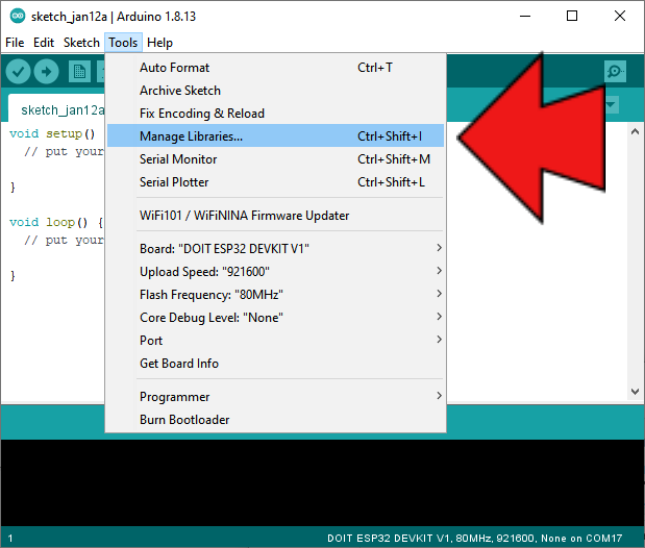Open Serial Monitor magnifier icon in toolbar
This screenshot has height=548, width=645.
click(615, 71)
